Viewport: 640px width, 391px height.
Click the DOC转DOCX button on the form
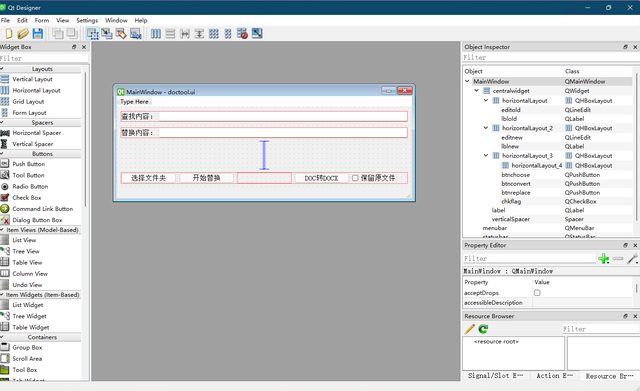click(321, 178)
